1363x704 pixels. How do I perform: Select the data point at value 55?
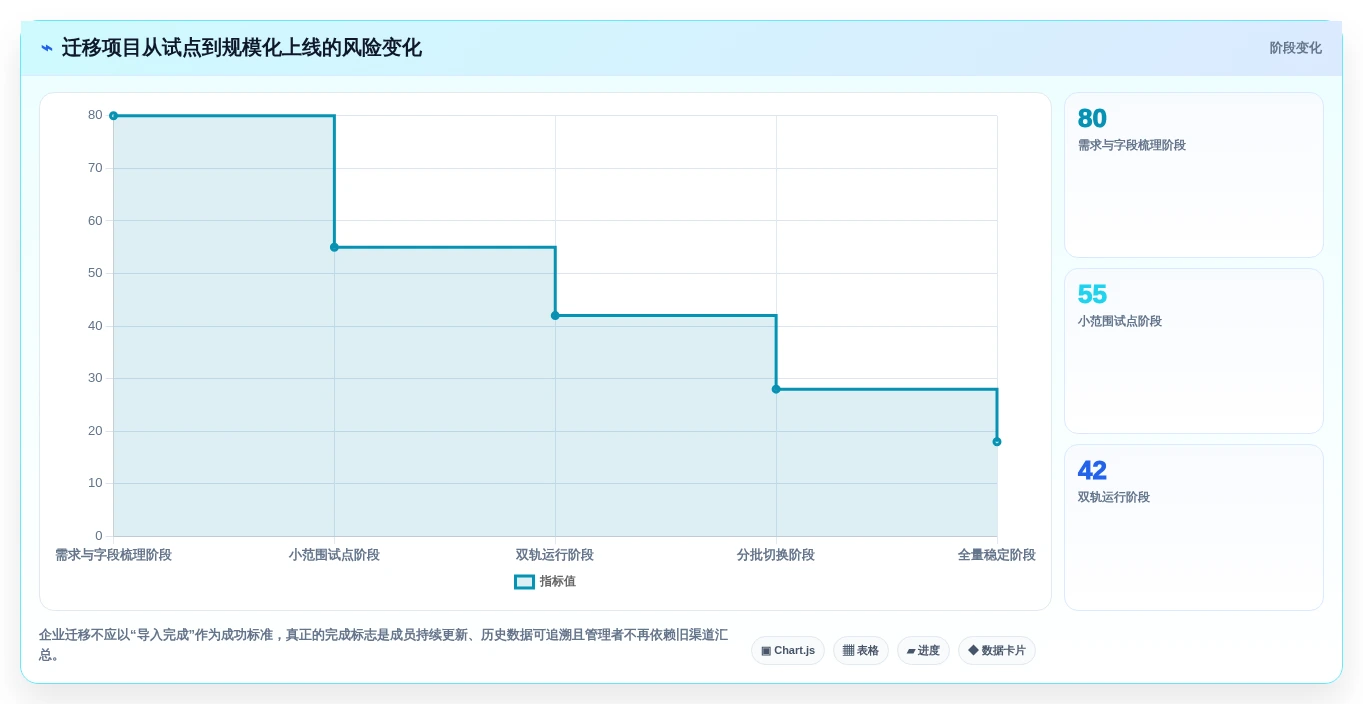pyautogui.click(x=334, y=247)
